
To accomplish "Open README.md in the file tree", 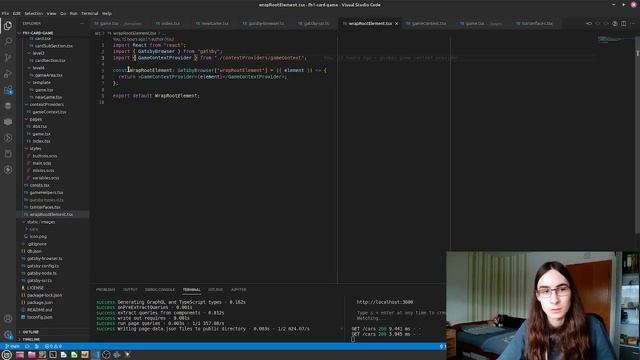I will pos(39,310).
